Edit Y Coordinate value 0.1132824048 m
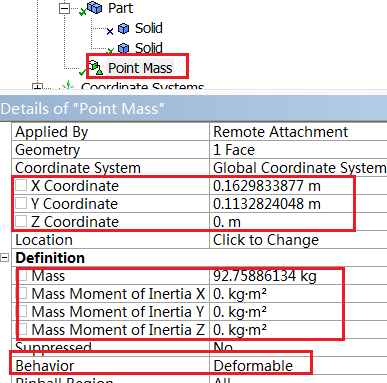Image resolution: width=387 pixels, height=383 pixels. click(298, 204)
